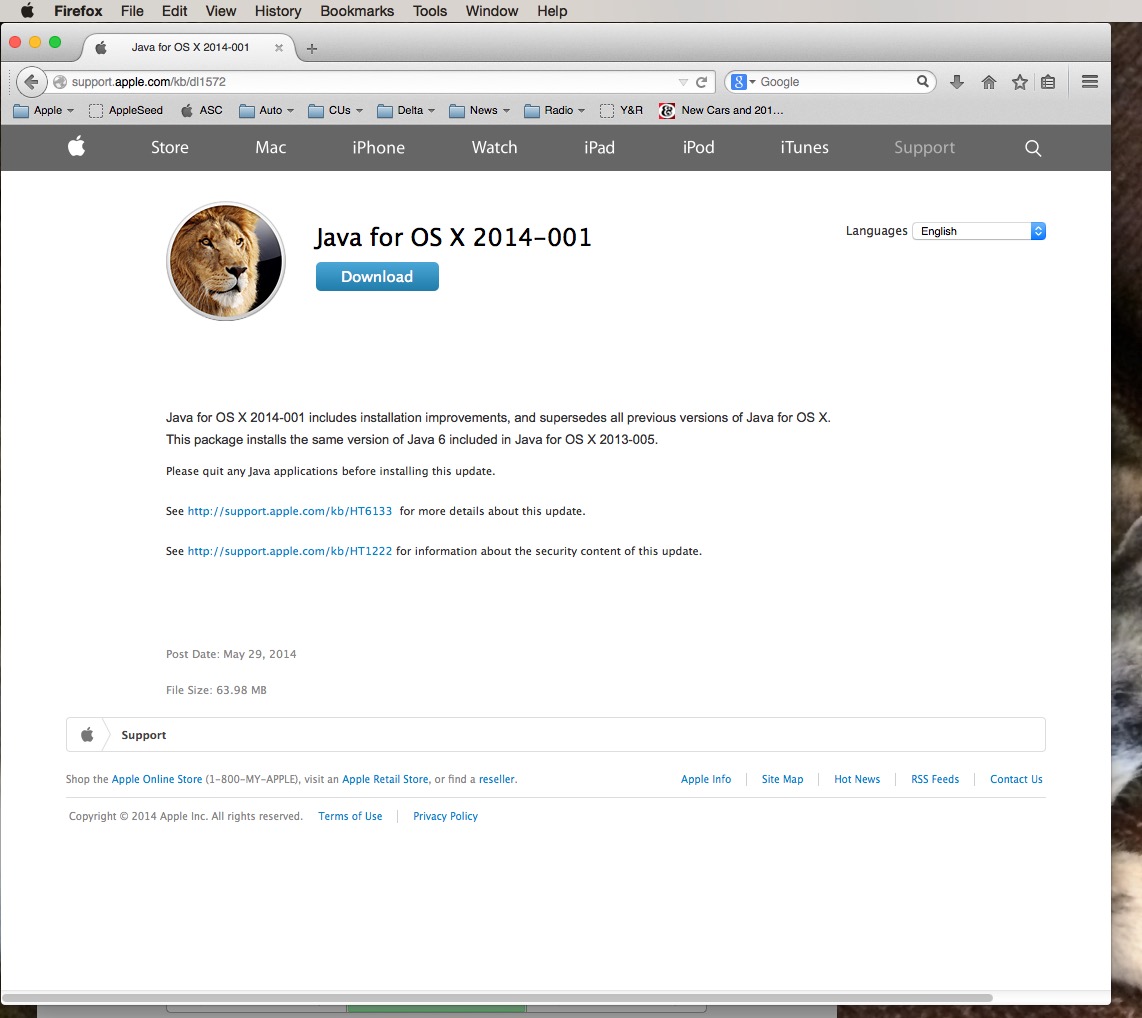The image size is (1142, 1018).
Task: Go to iPad in Apple navigation
Action: point(599,147)
